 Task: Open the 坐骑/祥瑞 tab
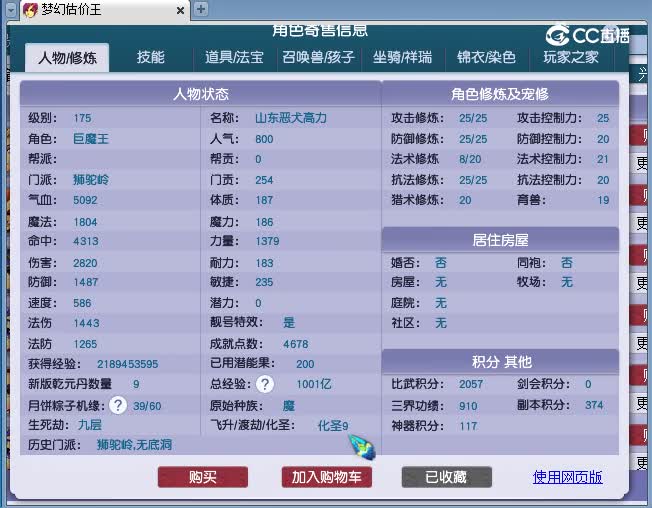coord(403,57)
